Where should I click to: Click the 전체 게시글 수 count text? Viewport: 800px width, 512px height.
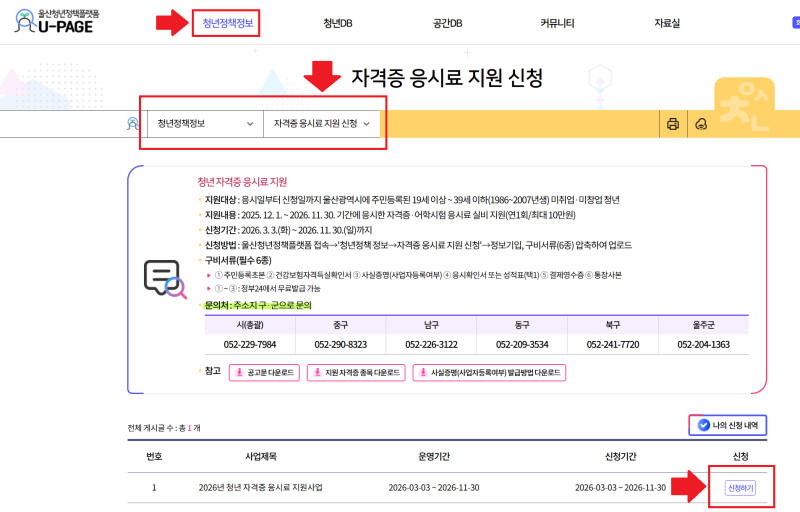(164, 428)
